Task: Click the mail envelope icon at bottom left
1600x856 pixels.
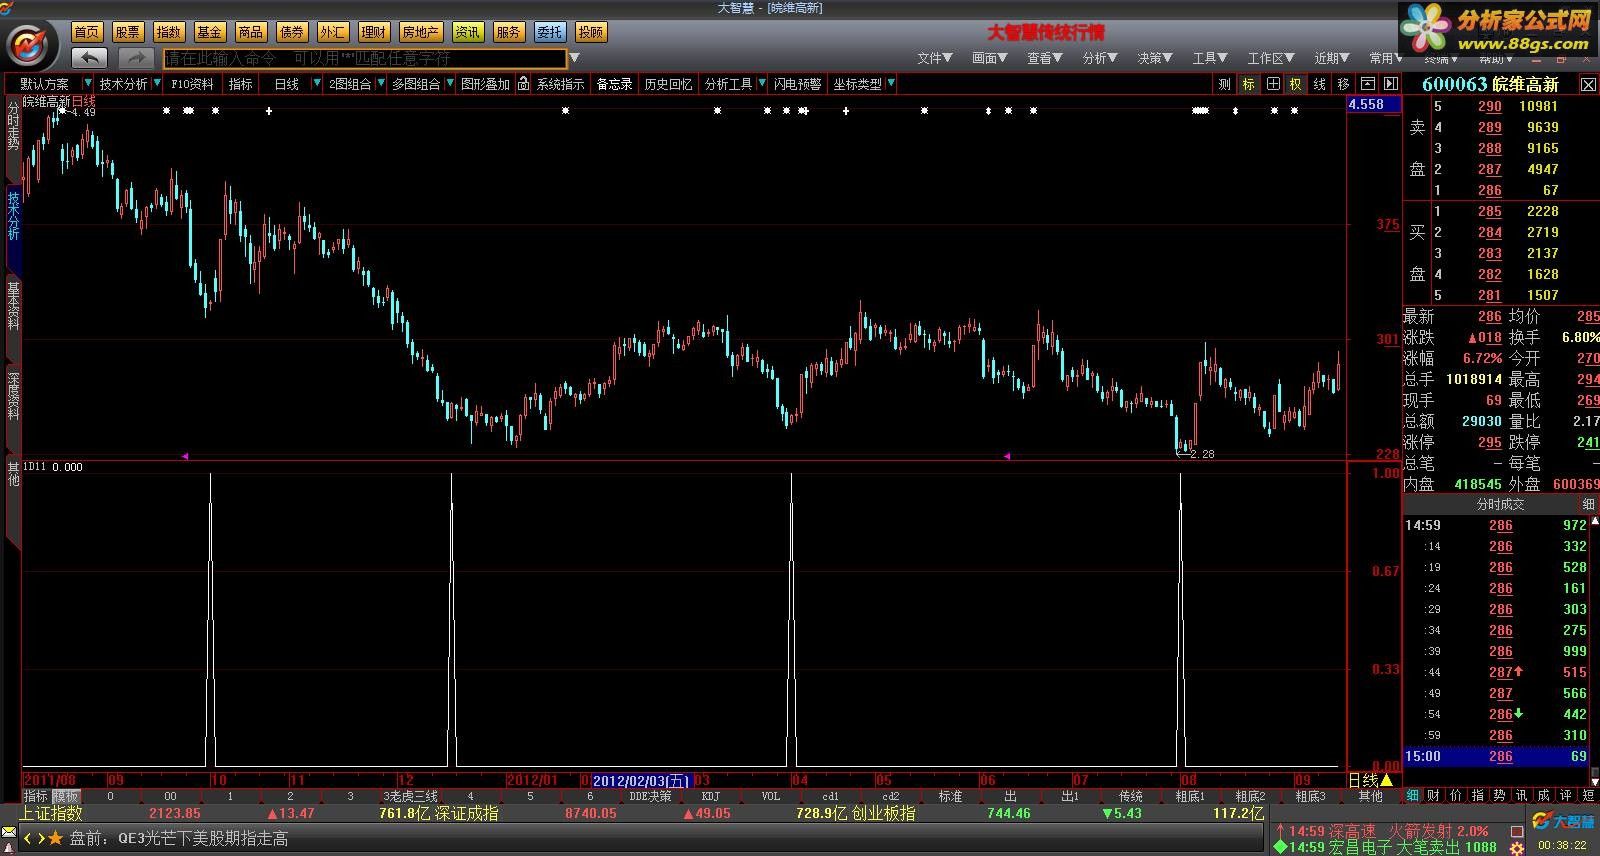Action: click(10, 834)
